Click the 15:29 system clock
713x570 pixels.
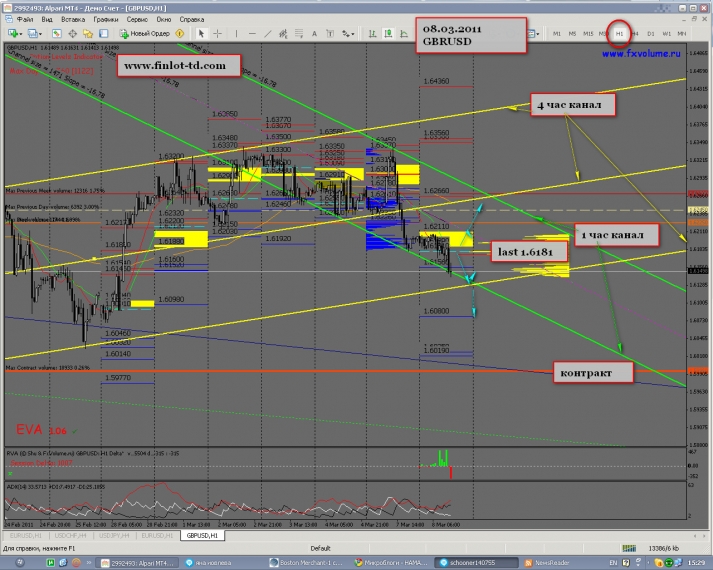697,563
